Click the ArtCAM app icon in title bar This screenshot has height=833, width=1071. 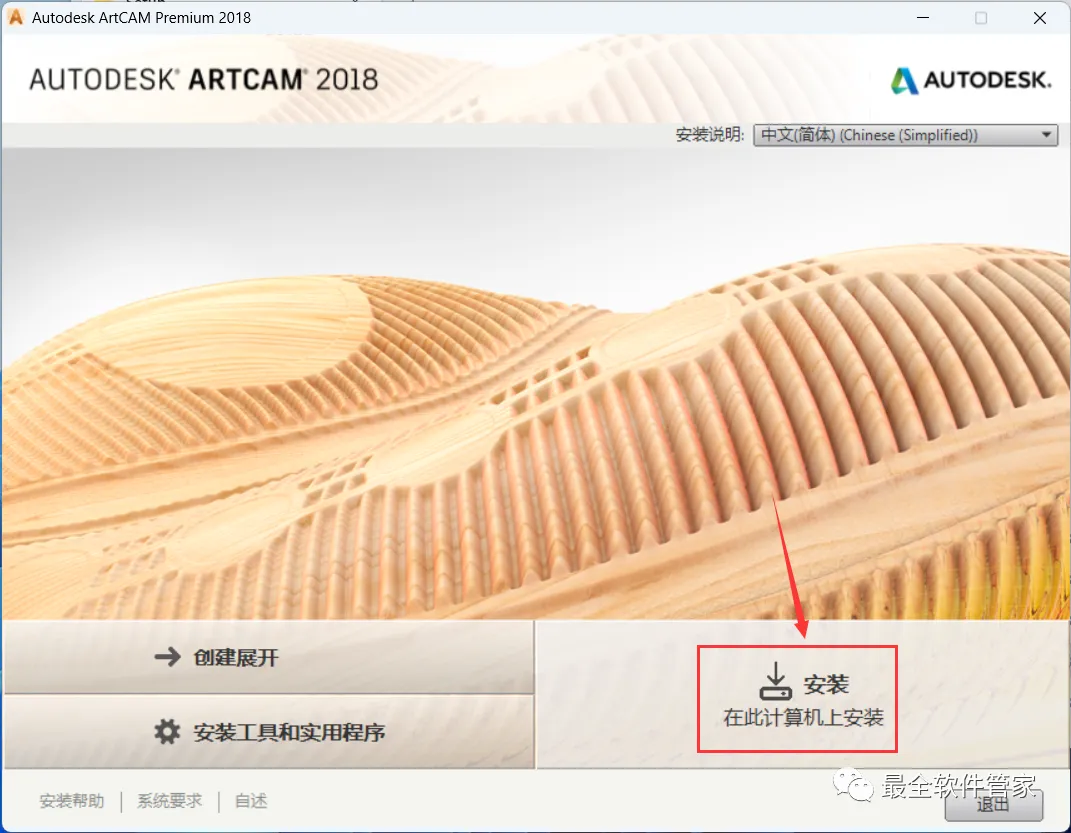tap(15, 17)
